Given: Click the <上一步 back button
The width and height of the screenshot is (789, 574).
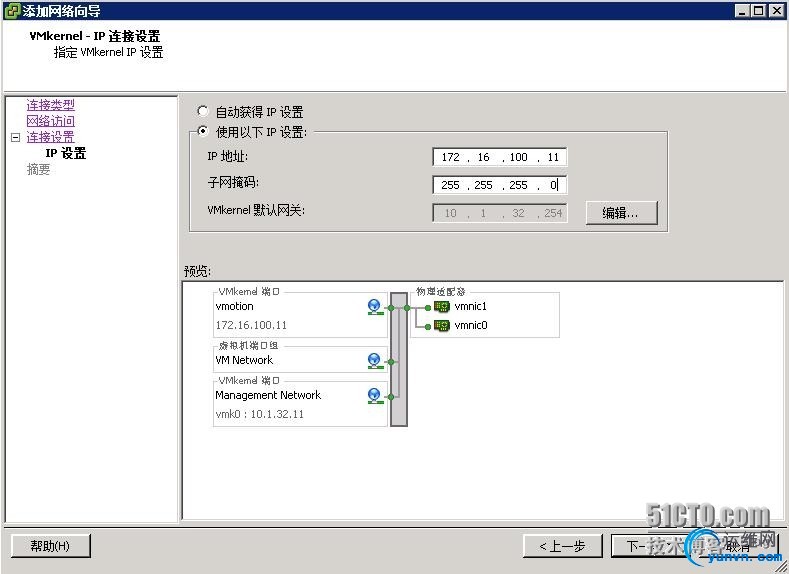Looking at the screenshot, I should 563,546.
